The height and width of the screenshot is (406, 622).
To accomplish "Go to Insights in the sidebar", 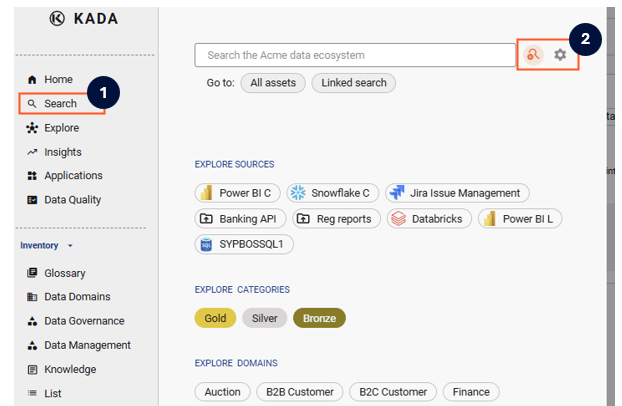I will (62, 152).
